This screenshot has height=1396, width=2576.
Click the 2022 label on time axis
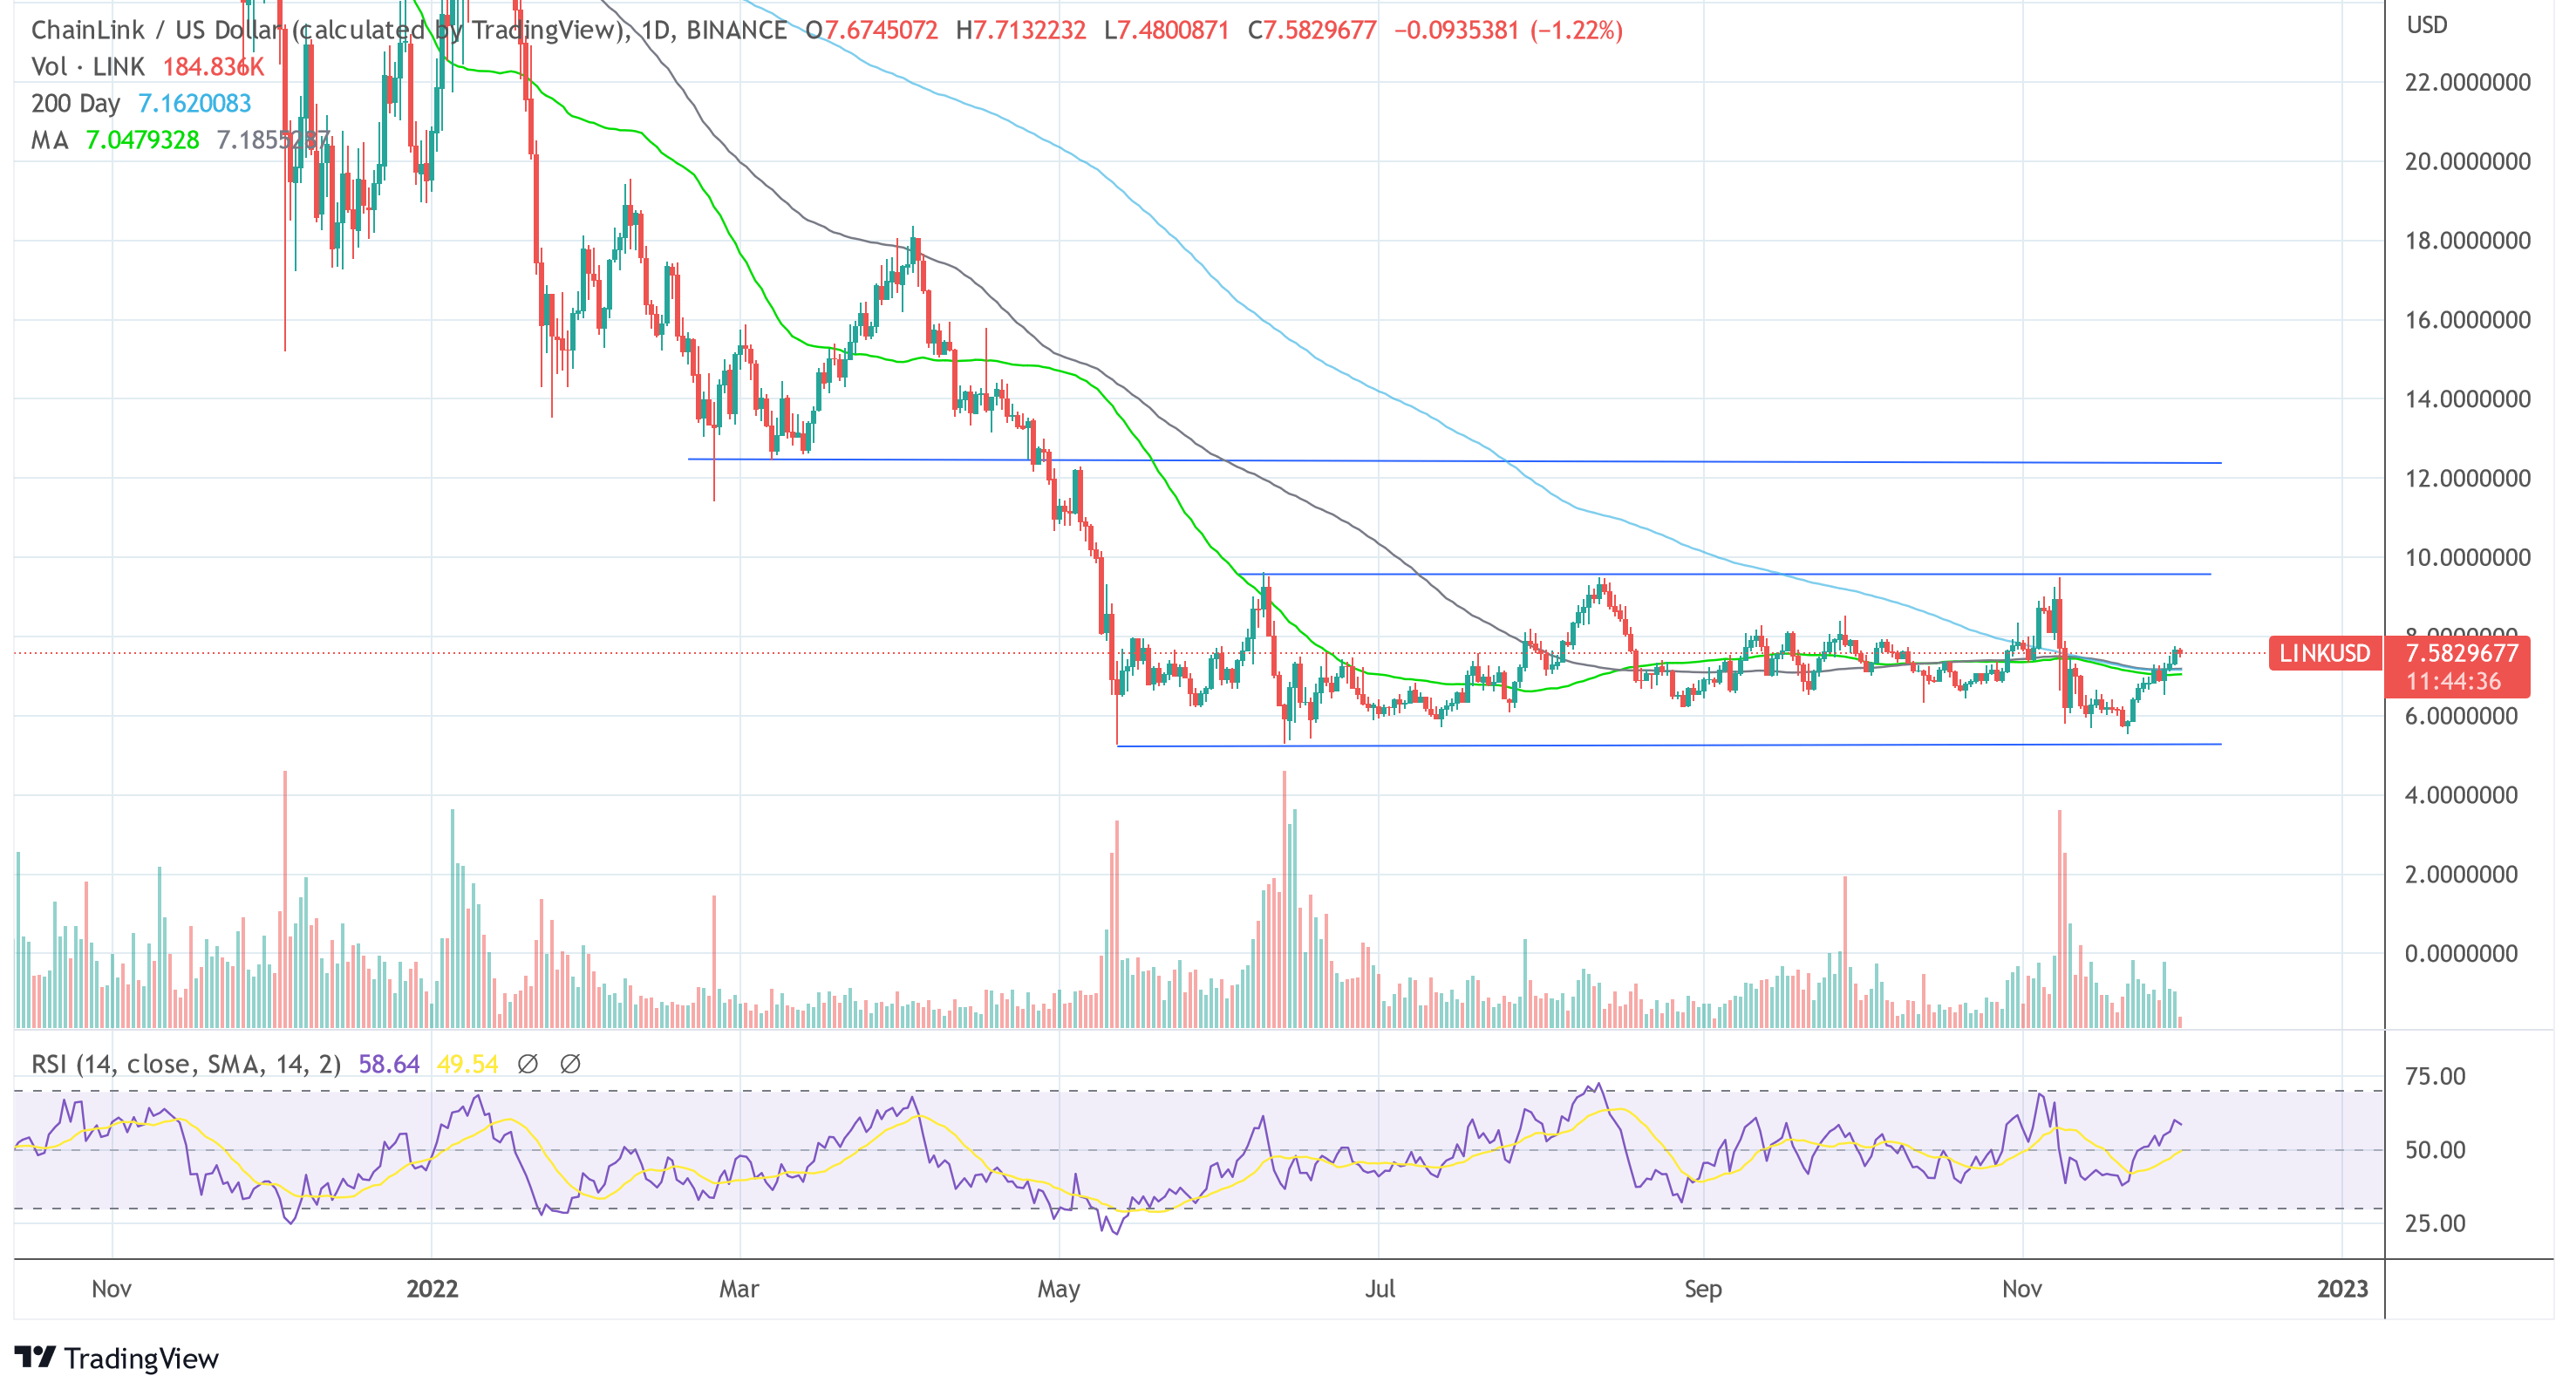pos(432,1289)
